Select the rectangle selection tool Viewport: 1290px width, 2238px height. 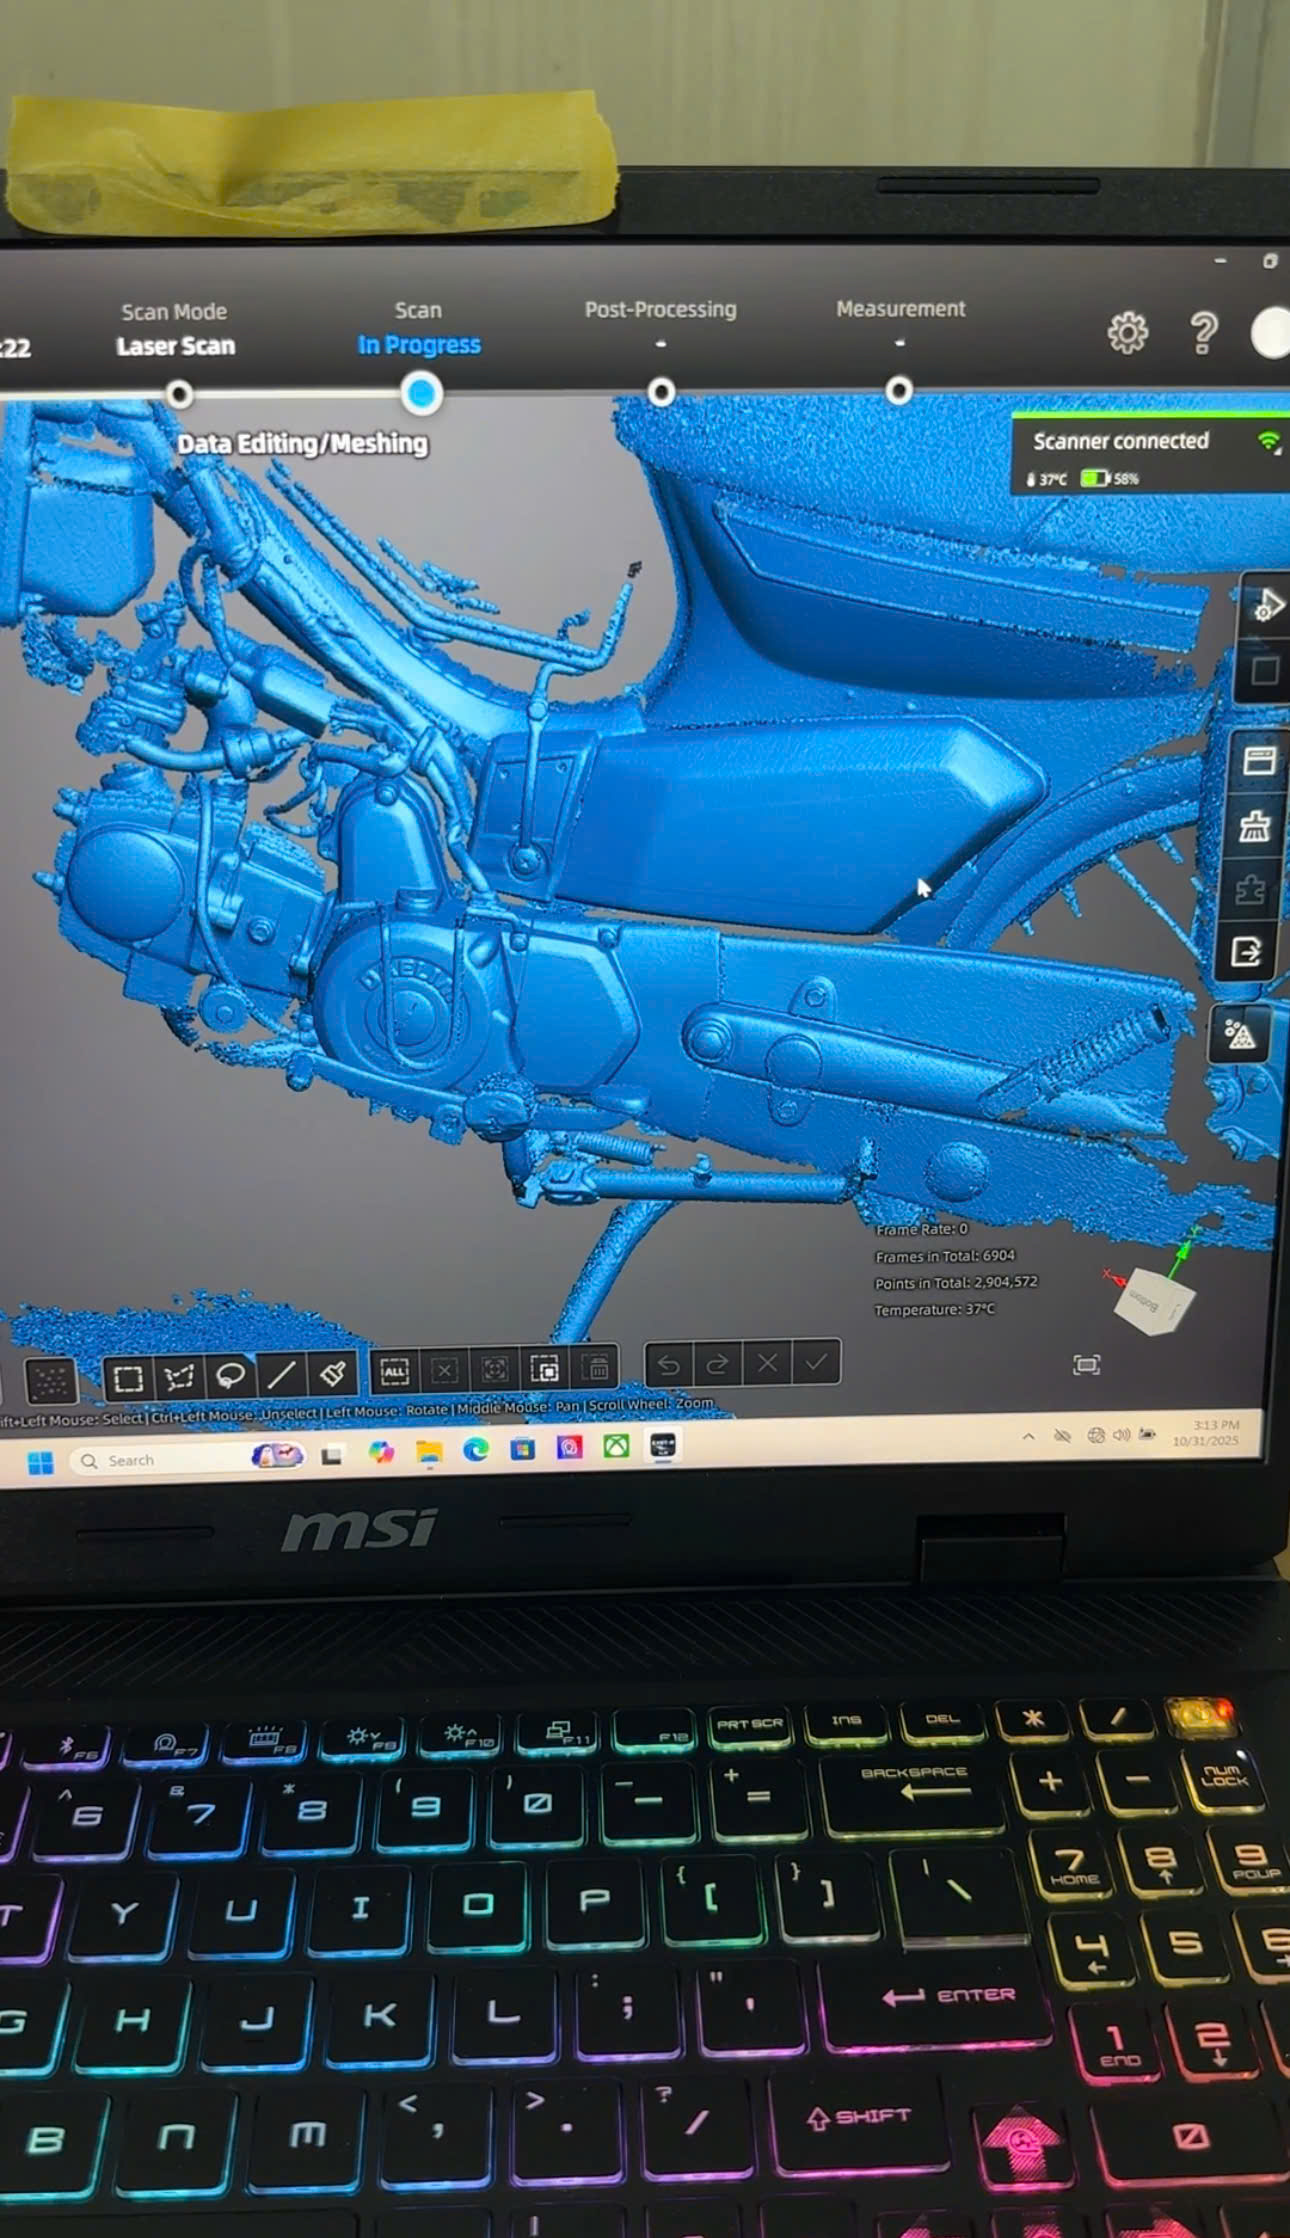click(x=128, y=1379)
